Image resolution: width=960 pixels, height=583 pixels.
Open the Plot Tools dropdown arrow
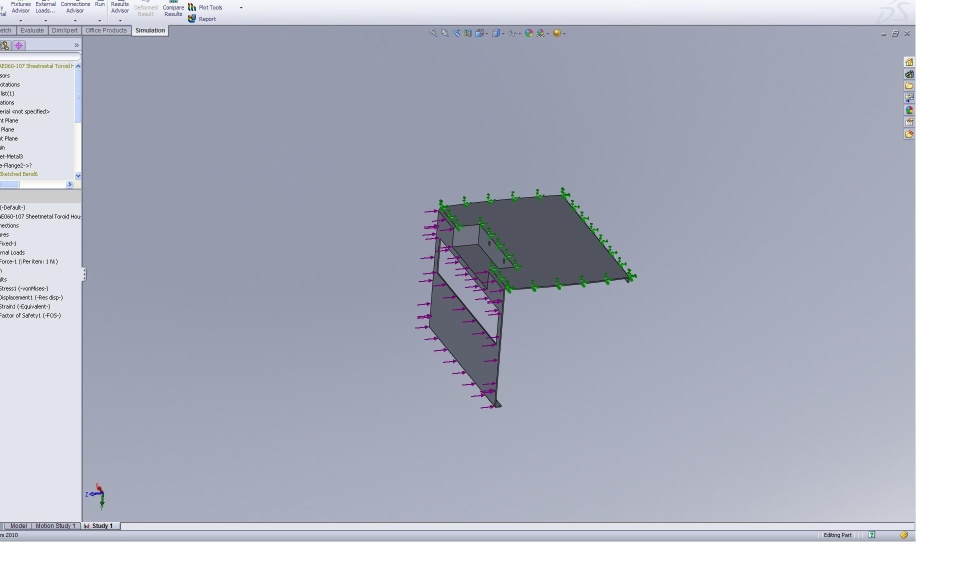tap(241, 7)
